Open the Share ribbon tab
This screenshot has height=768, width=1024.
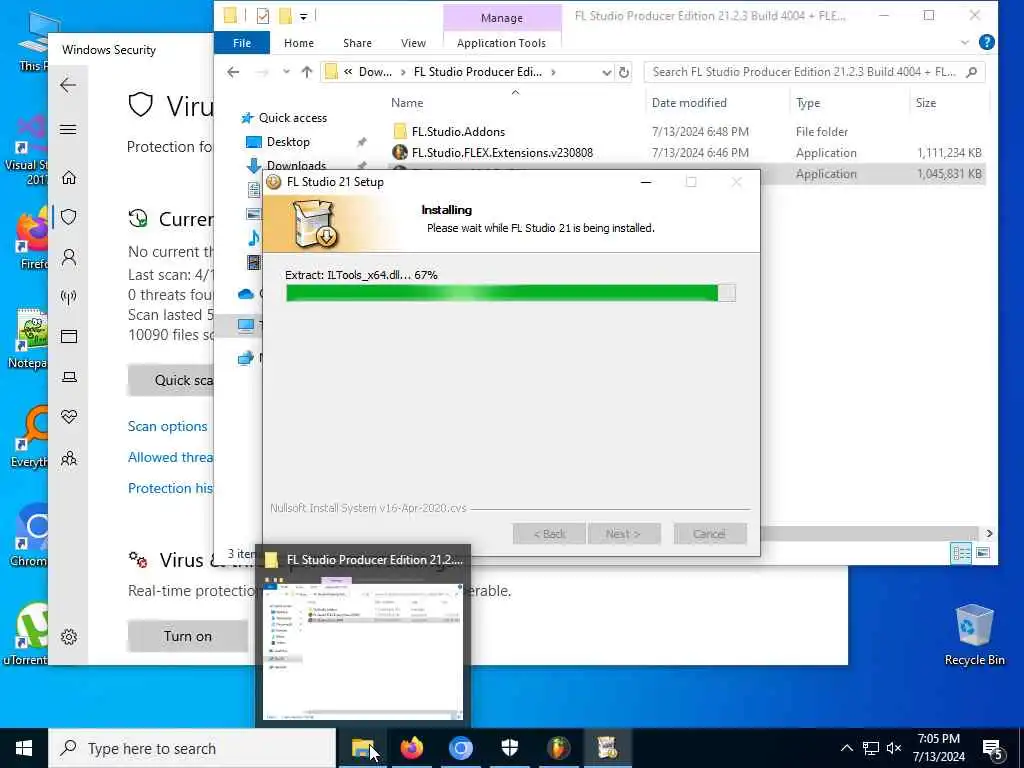pos(357,43)
